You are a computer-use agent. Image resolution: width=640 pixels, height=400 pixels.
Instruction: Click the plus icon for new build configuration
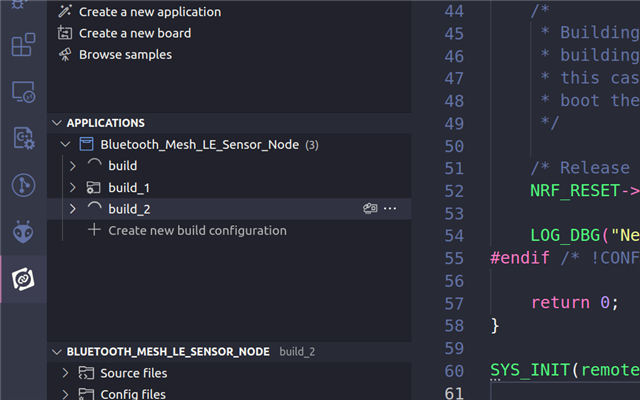(x=94, y=229)
